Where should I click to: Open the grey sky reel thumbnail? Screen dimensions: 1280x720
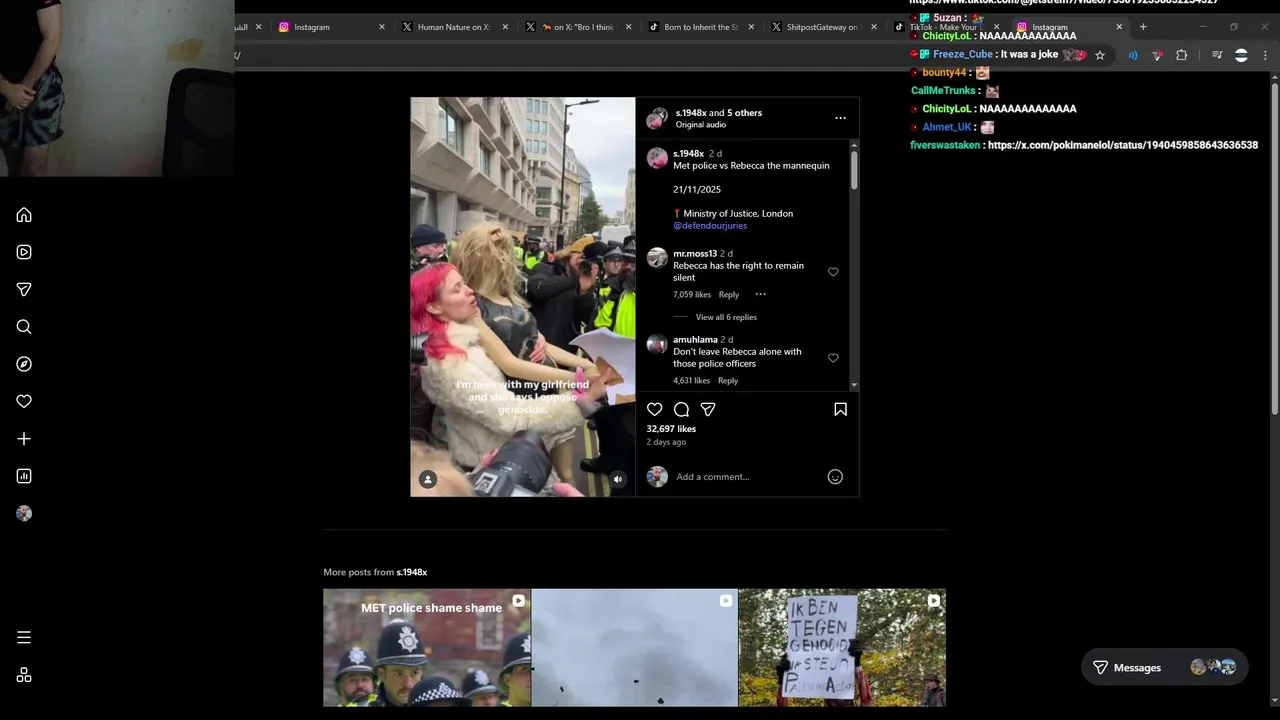click(x=634, y=648)
